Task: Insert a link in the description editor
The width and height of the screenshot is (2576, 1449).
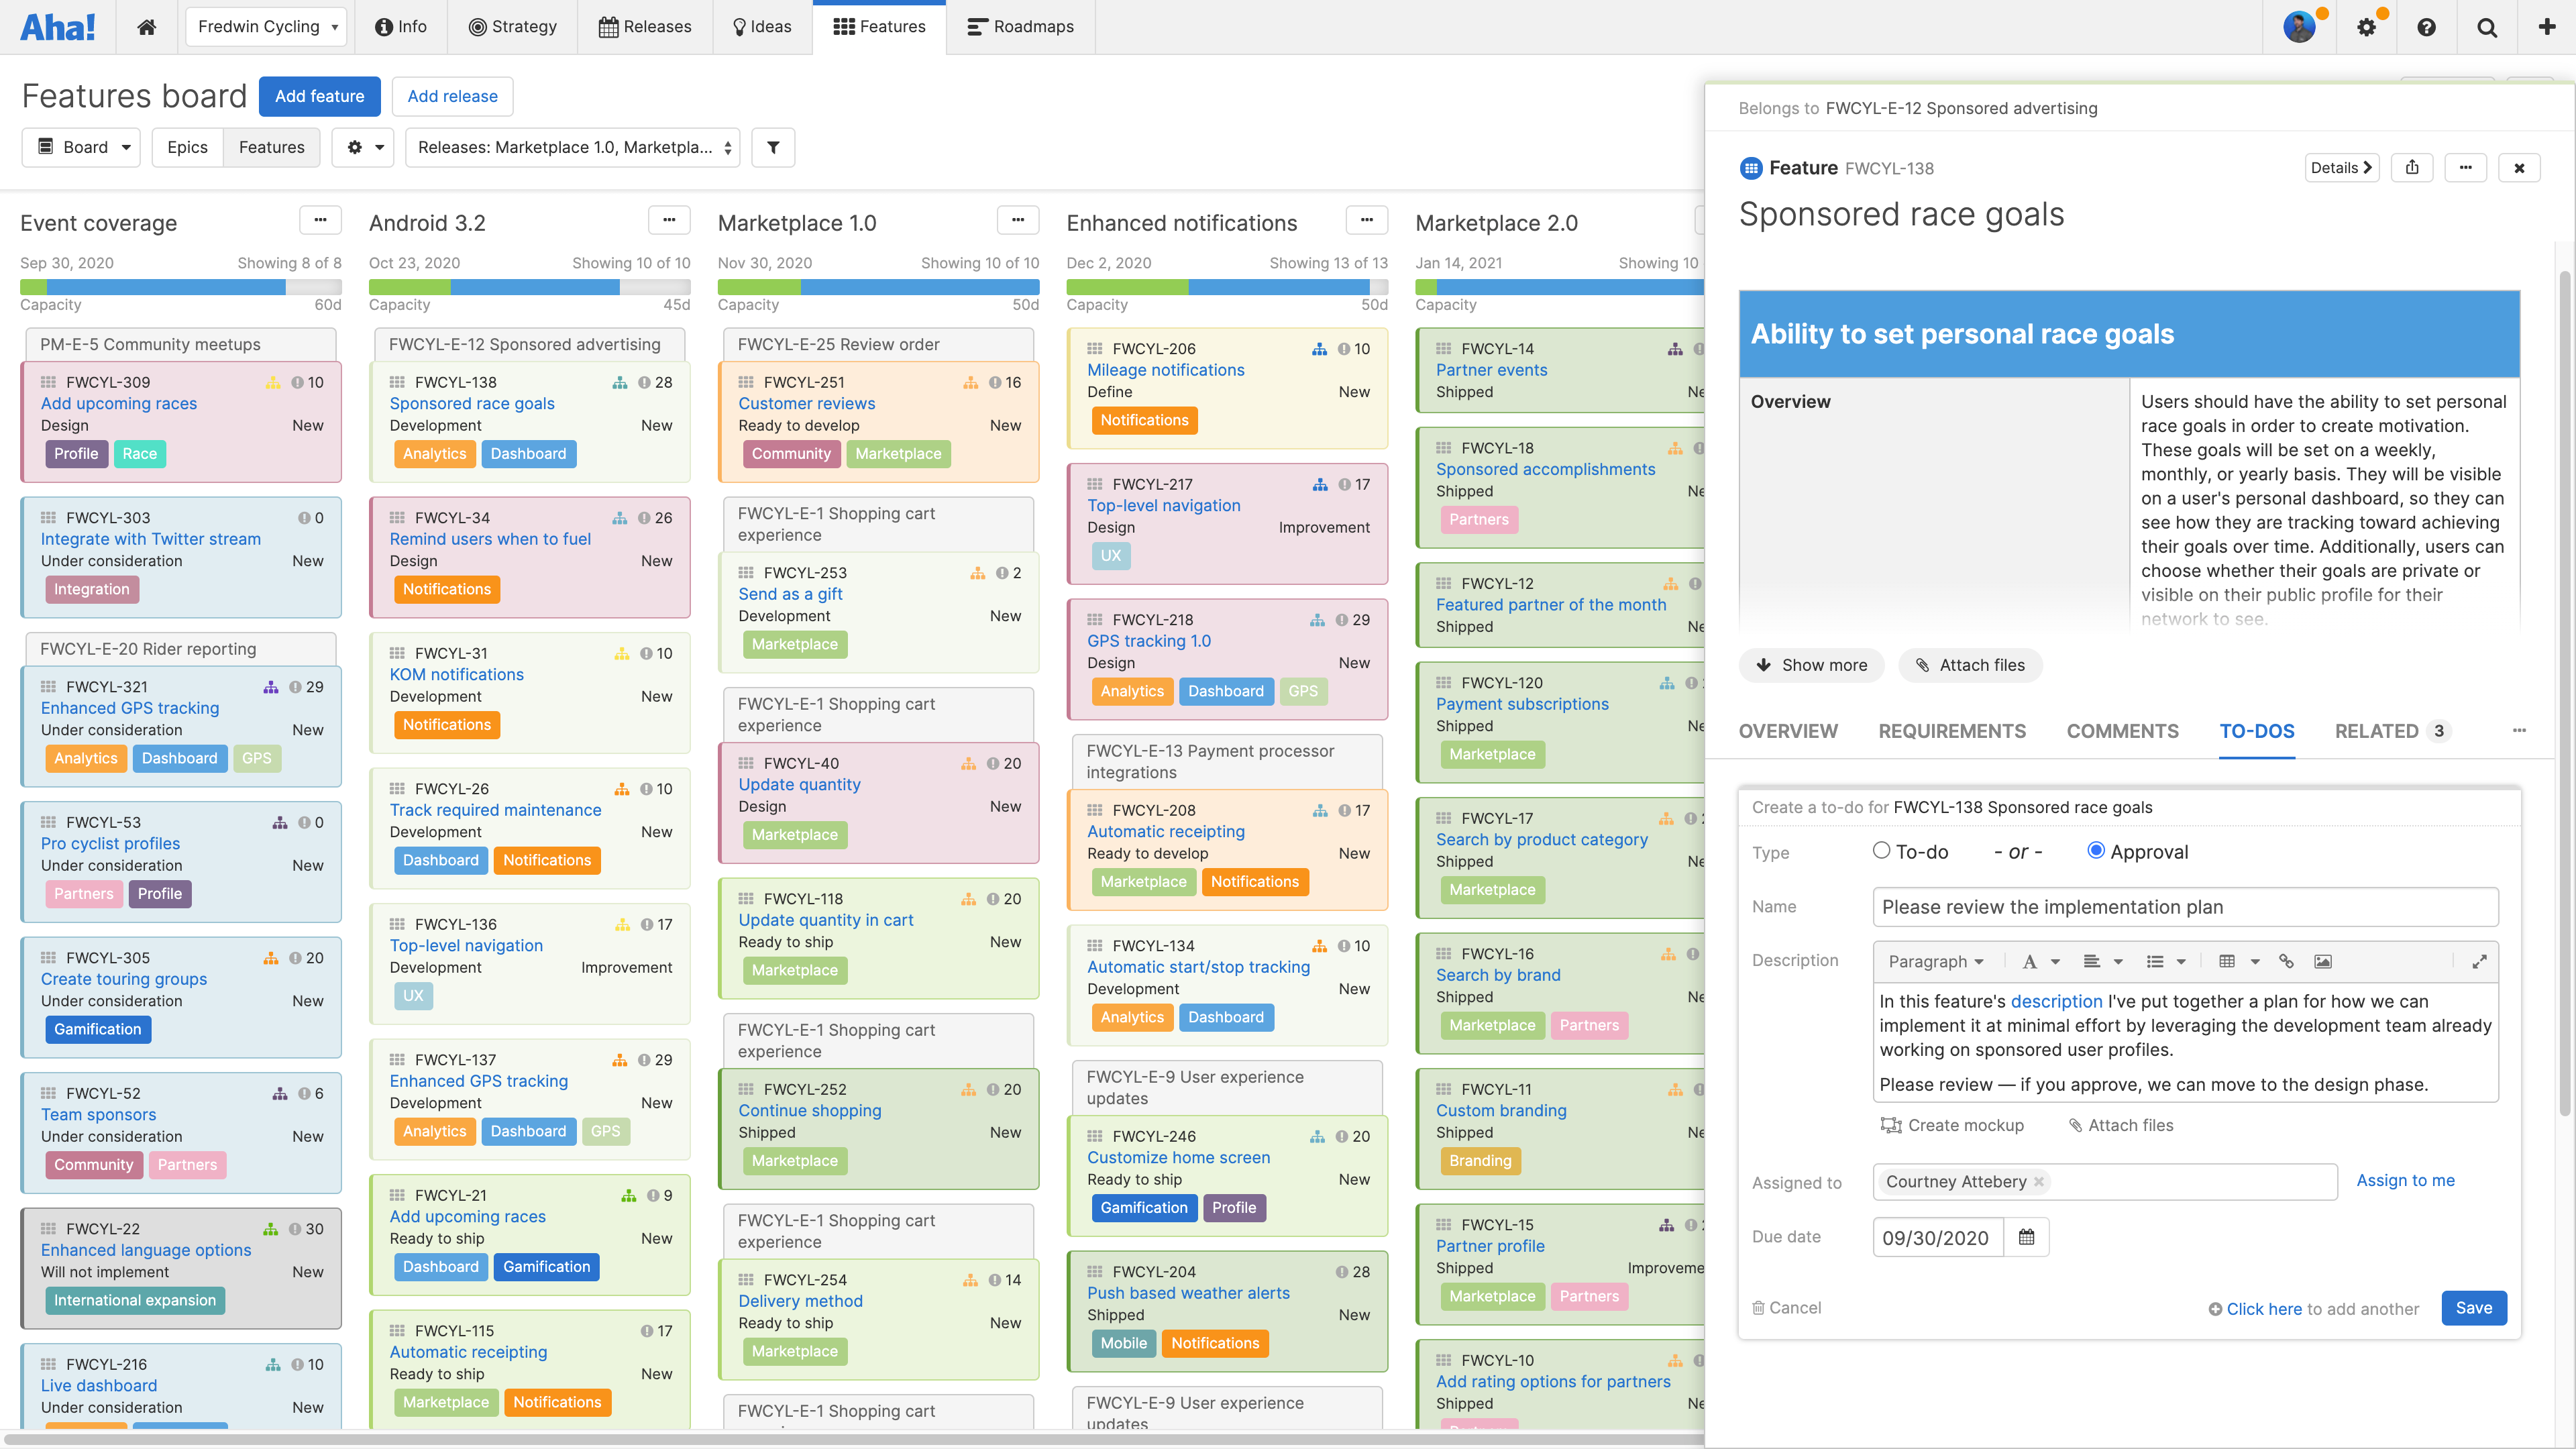Action: tap(2286, 961)
